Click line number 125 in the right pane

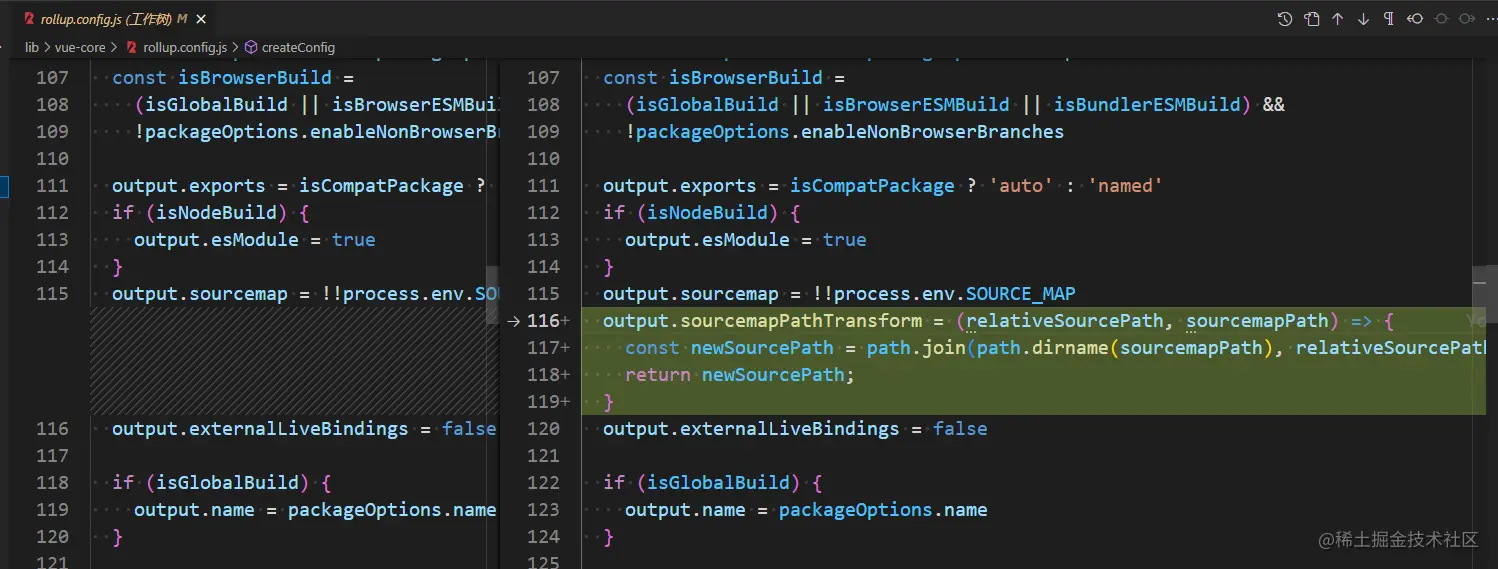544,564
